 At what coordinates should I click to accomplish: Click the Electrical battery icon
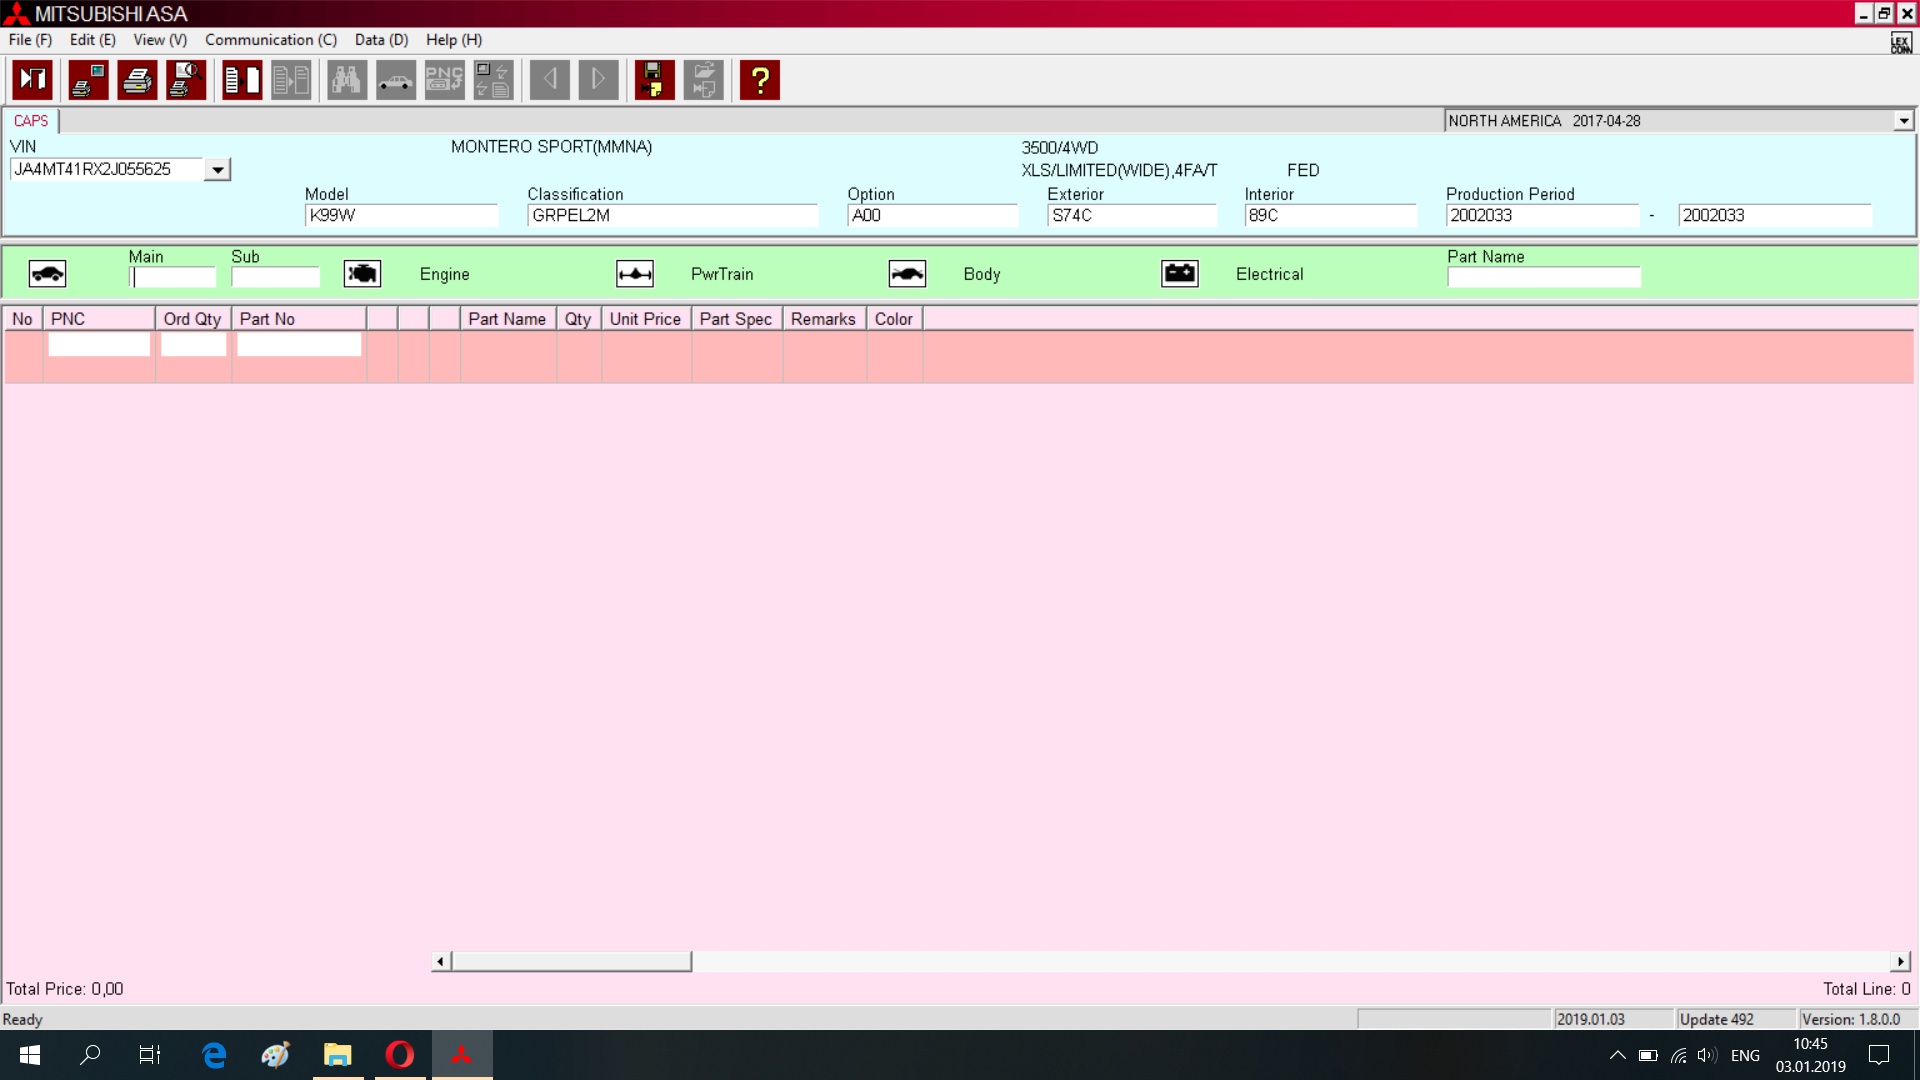tap(1180, 274)
